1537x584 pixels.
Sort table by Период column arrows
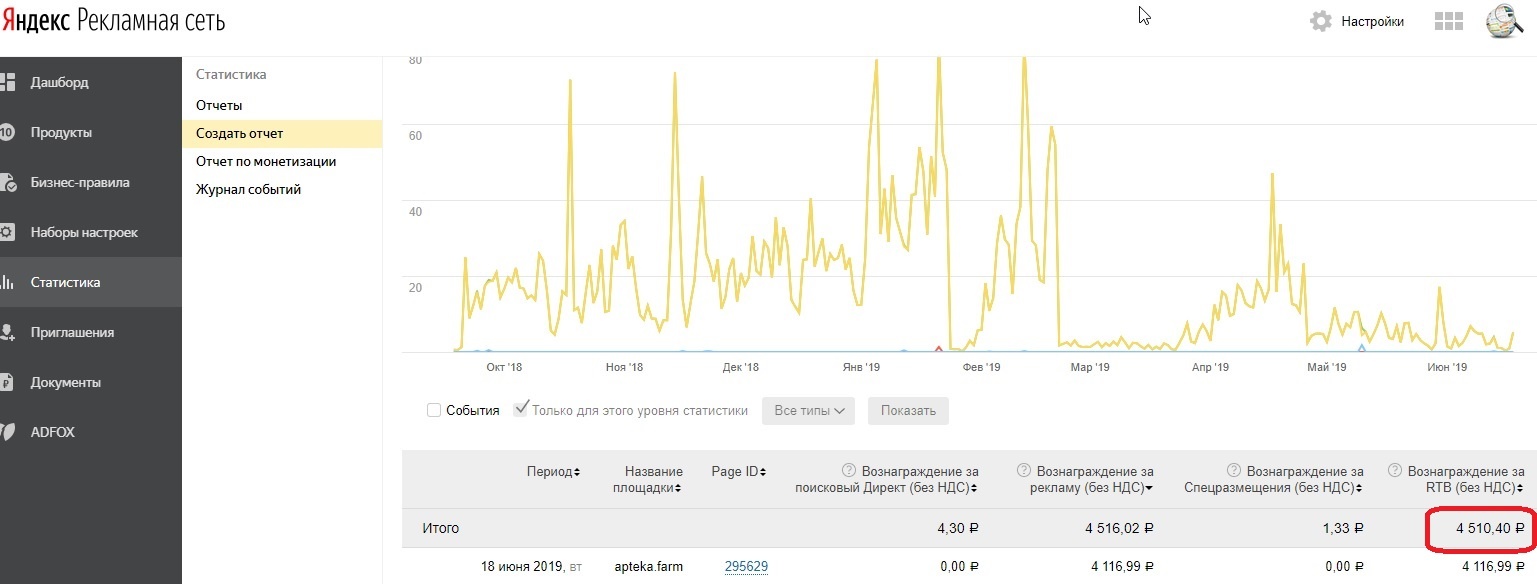577,472
